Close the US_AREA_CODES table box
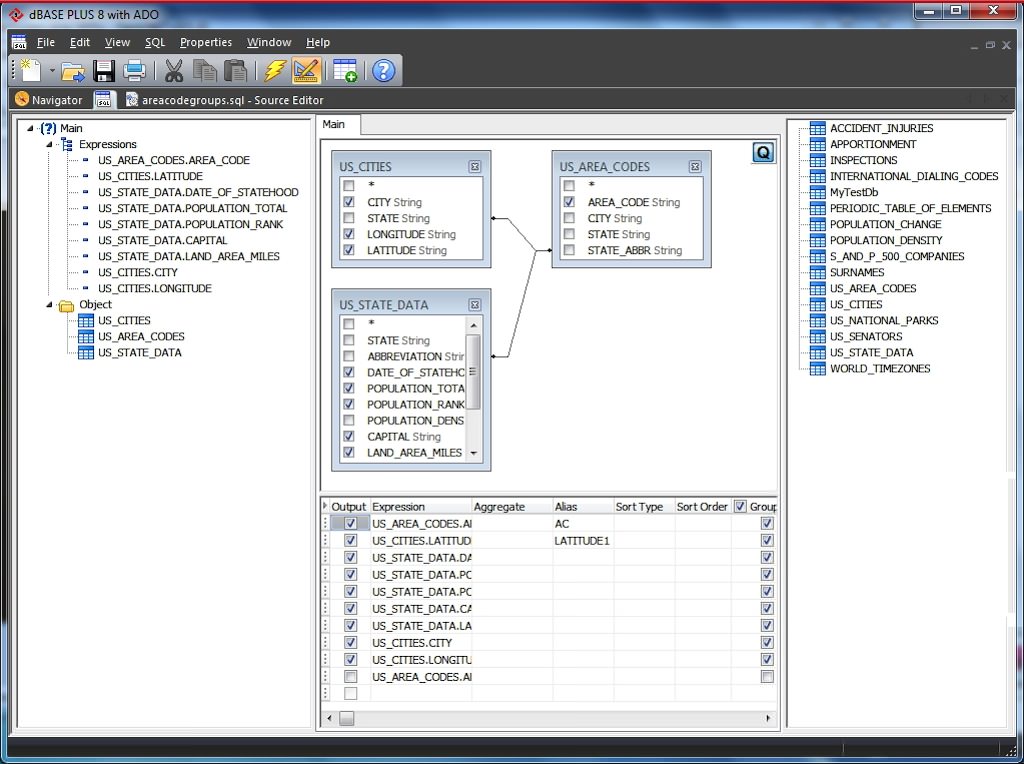This screenshot has width=1024, height=764. tap(696, 167)
